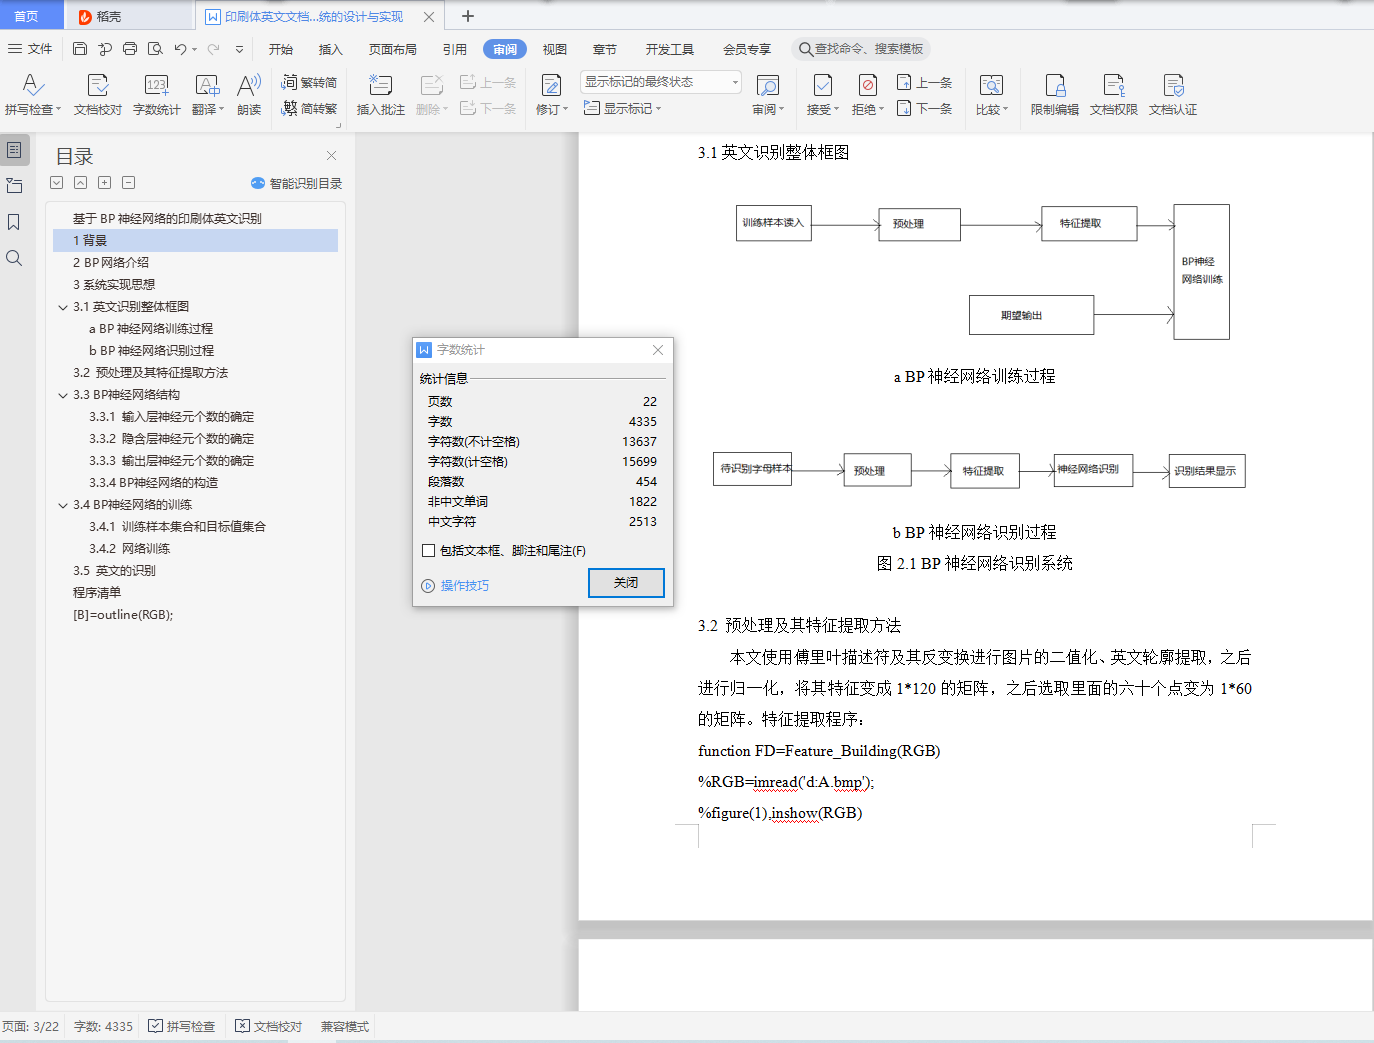
Task: Select outline entry 程序清单
Action: 97,593
